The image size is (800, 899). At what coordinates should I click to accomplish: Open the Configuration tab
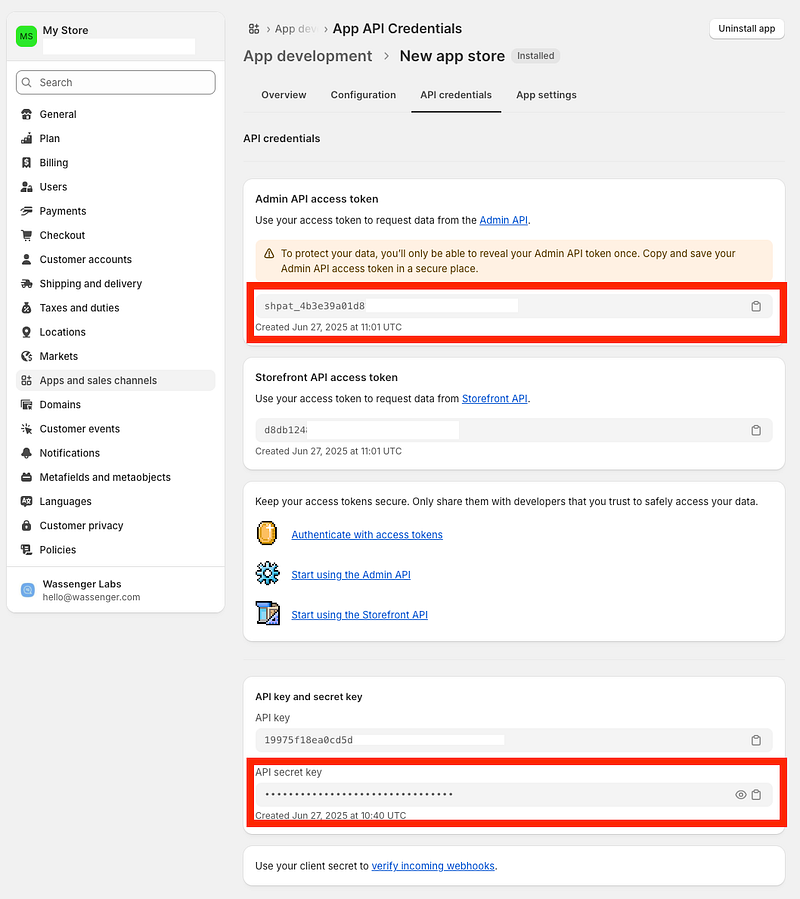[x=363, y=95]
